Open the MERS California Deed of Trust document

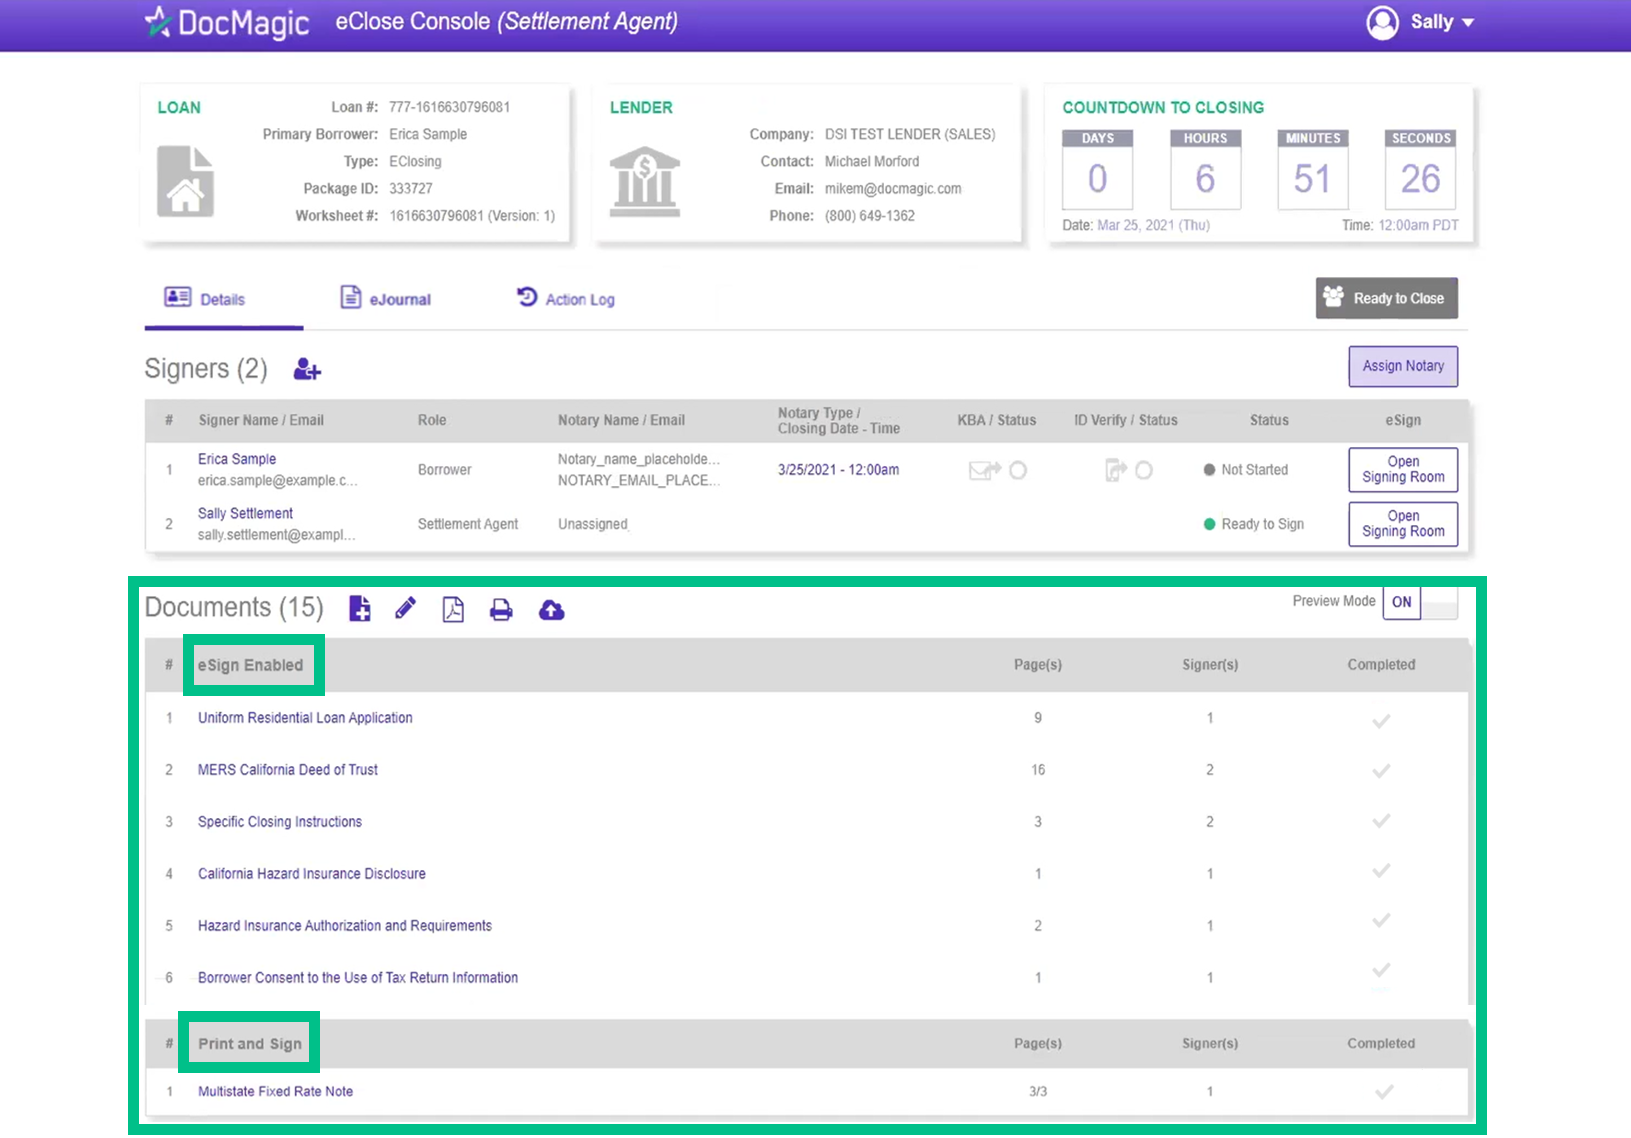click(x=288, y=770)
